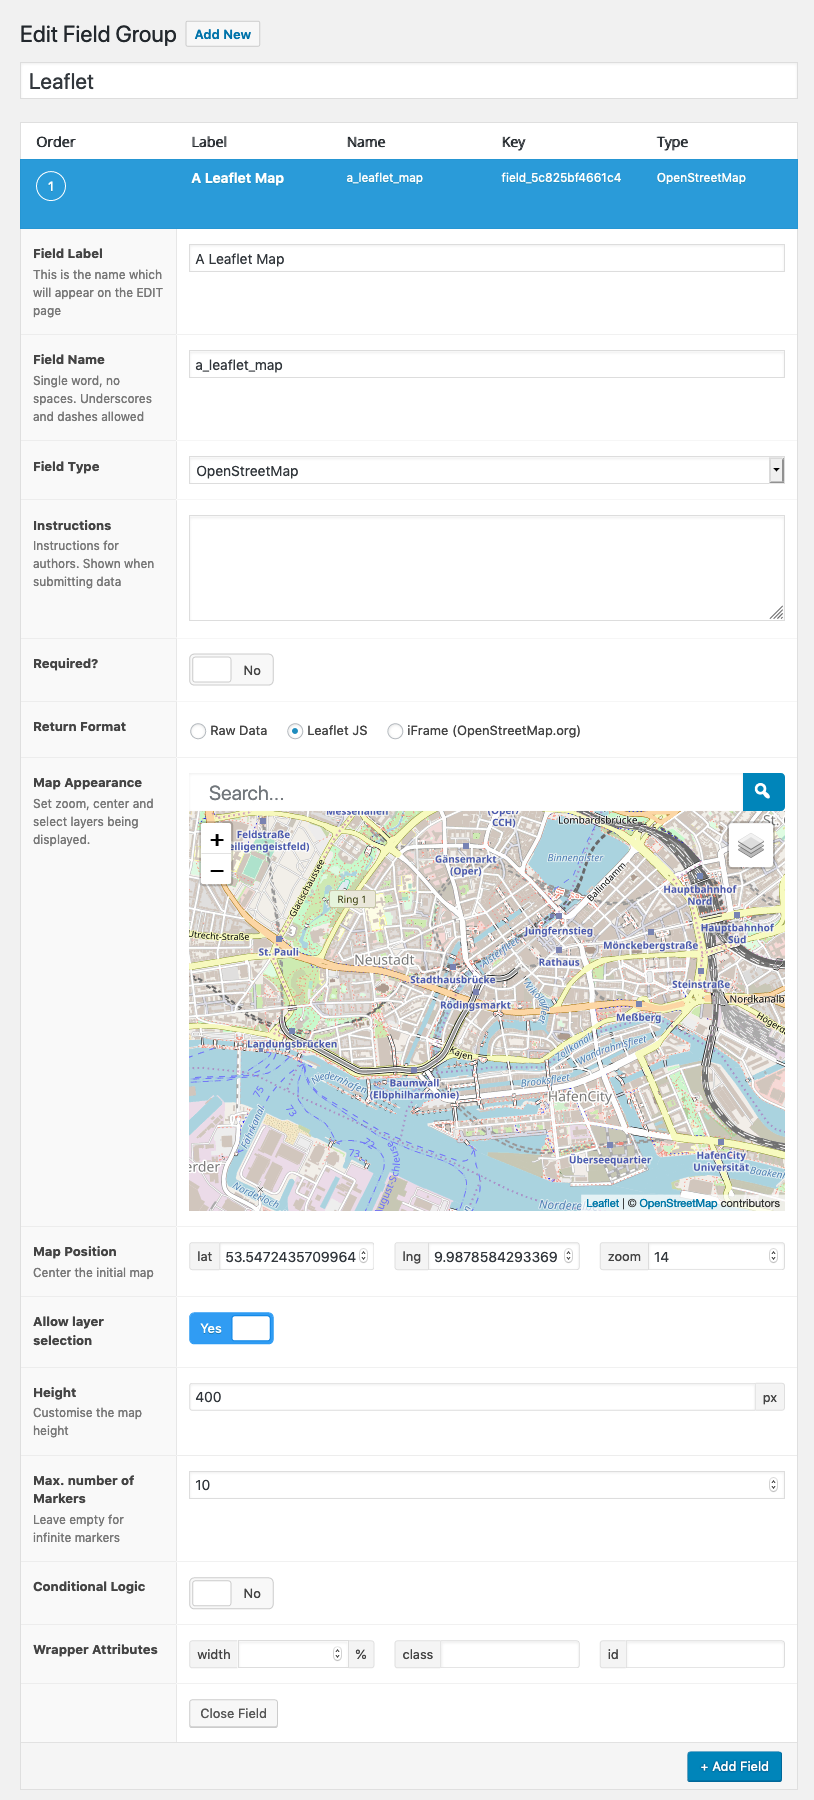This screenshot has height=1800, width=814.
Task: Click the field group title input Leaflet
Action: point(409,81)
